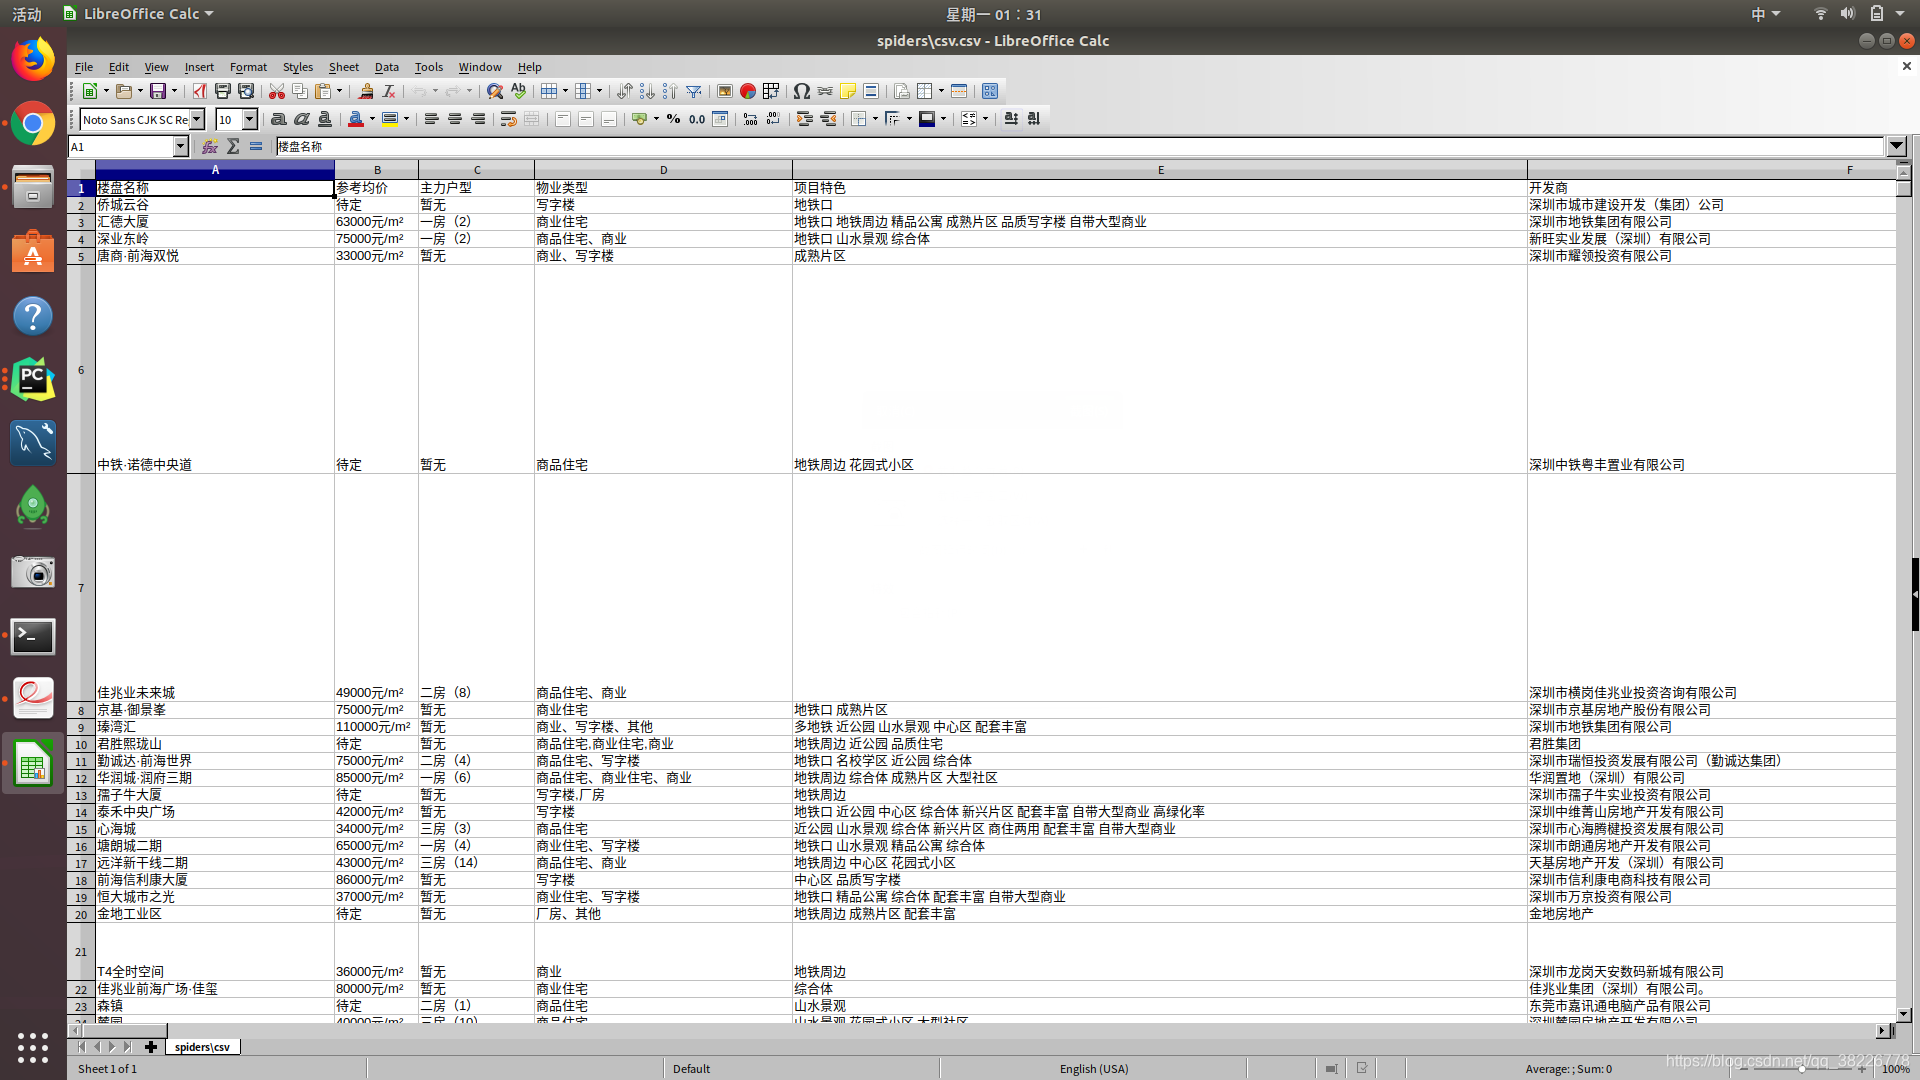
Task: Click the Increase Indent icon
Action: [x=804, y=119]
